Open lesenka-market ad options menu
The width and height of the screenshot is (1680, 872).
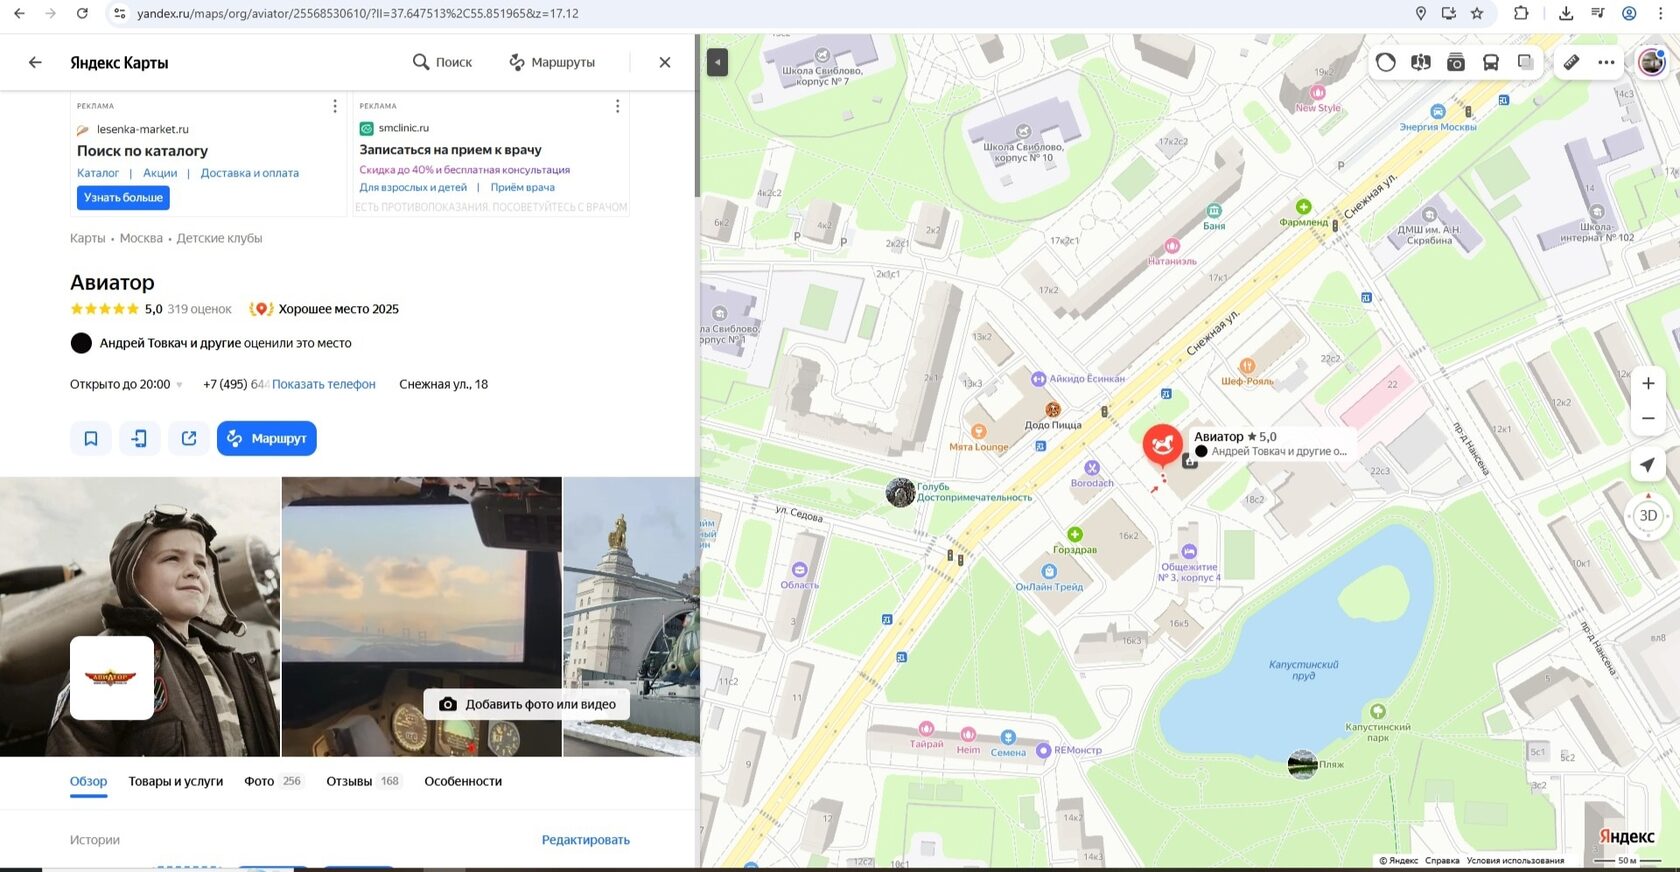point(335,106)
